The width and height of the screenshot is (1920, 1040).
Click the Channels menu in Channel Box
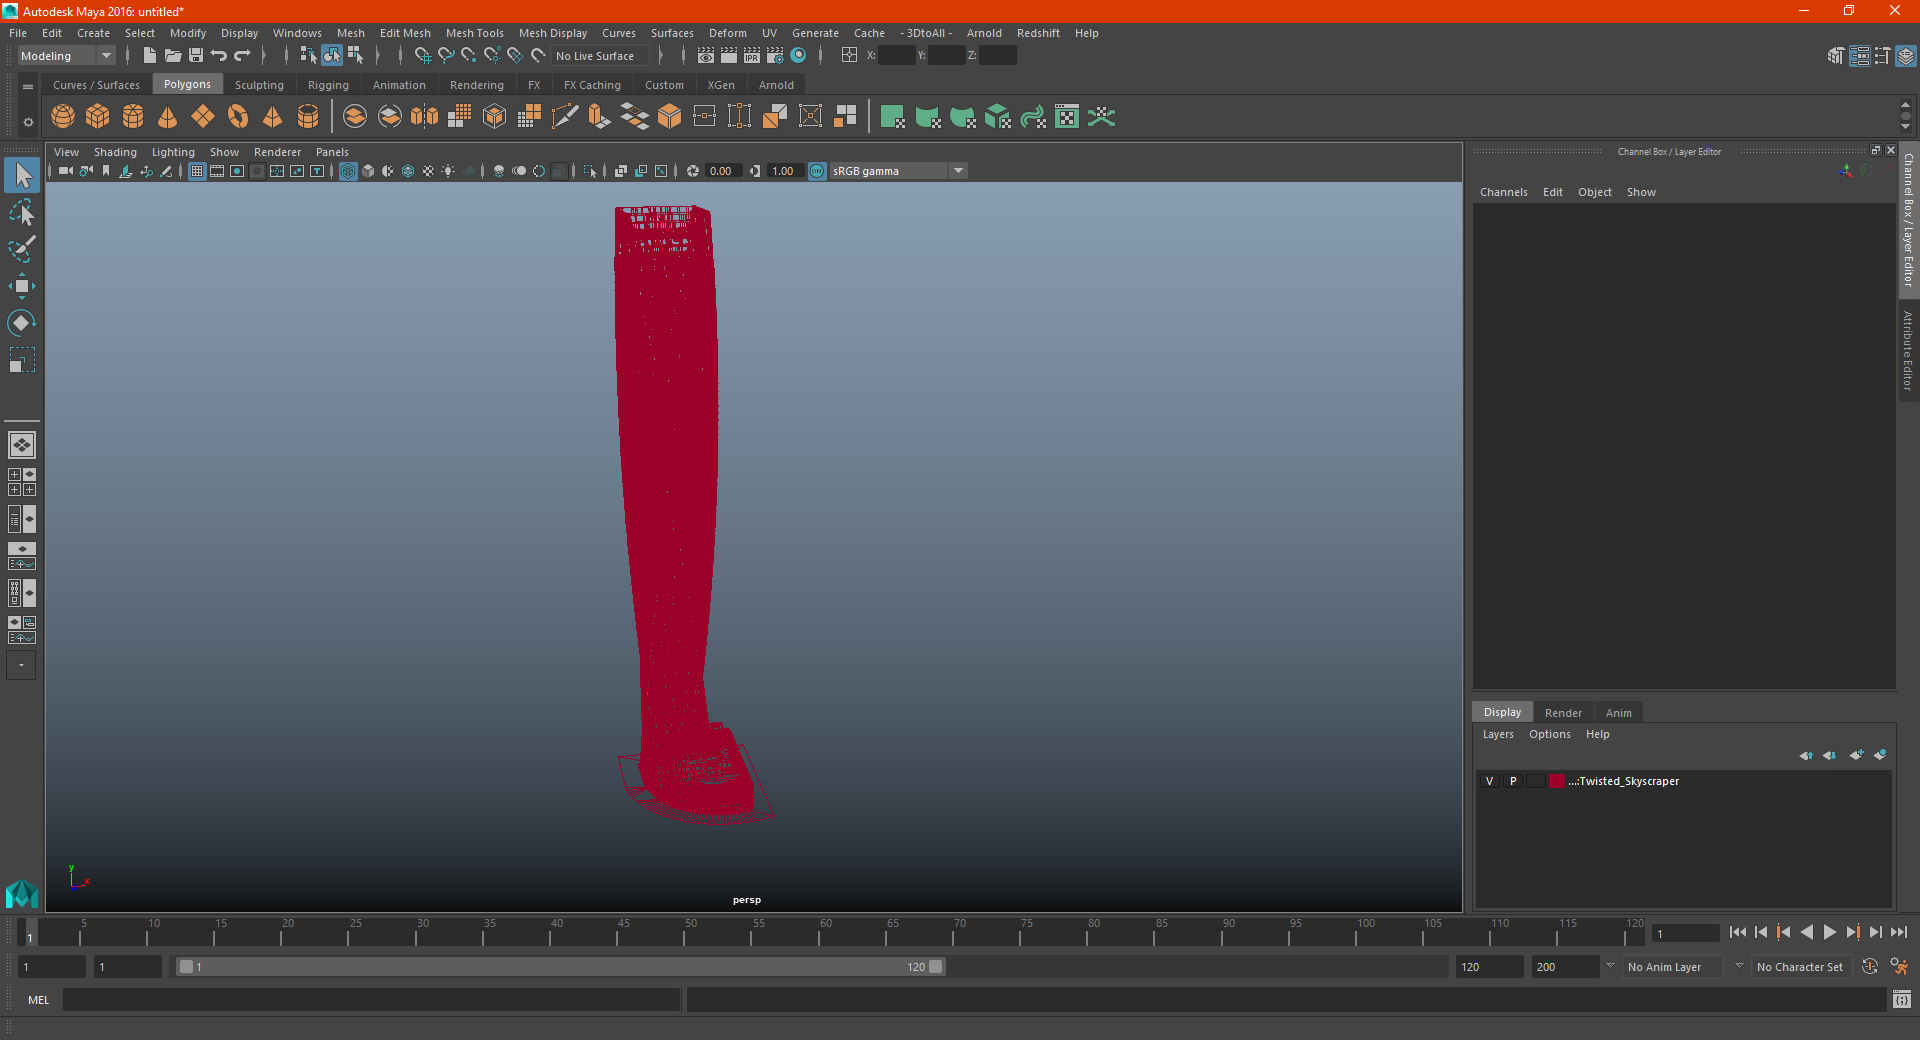point(1503,192)
